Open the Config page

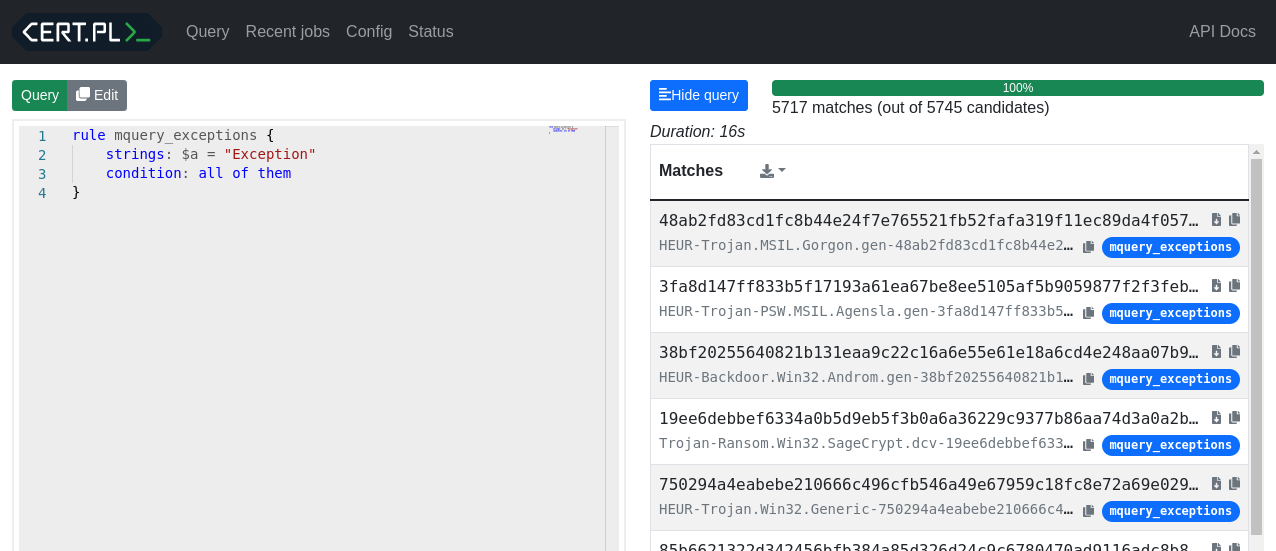(x=369, y=32)
